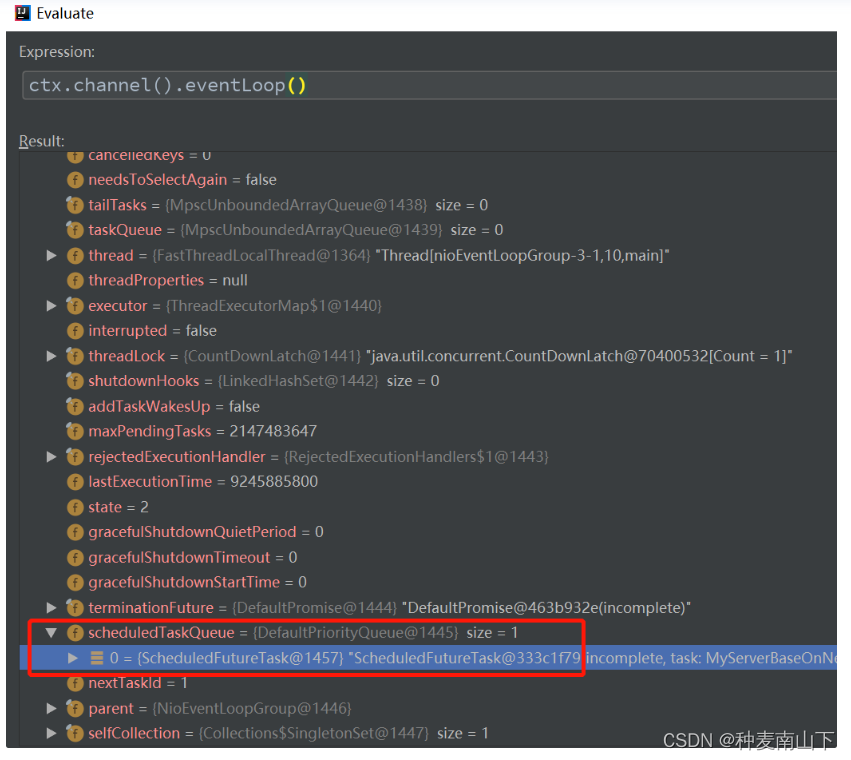The image size is (851, 760).
Task: Click the DefaultPromise@463b932e(incomplete) value
Action: coord(546,607)
